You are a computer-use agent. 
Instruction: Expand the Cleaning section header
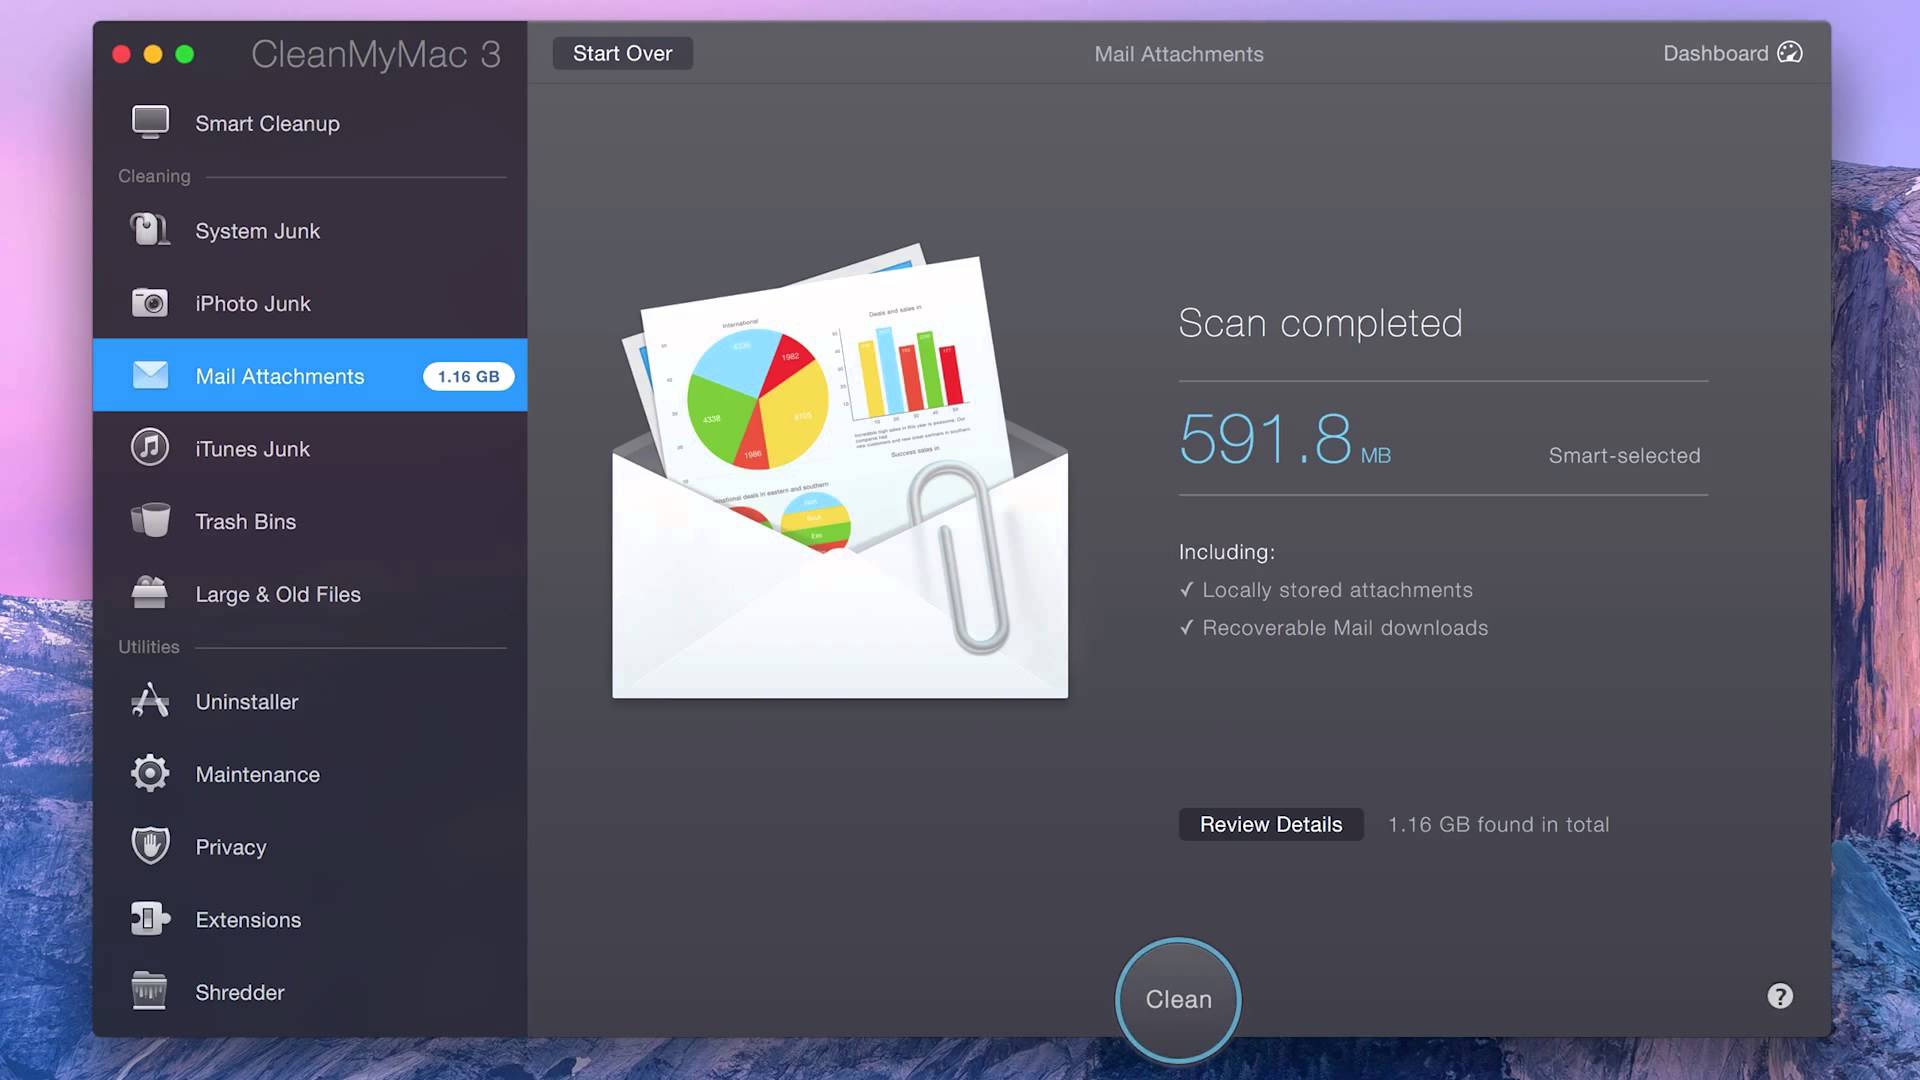(x=154, y=175)
